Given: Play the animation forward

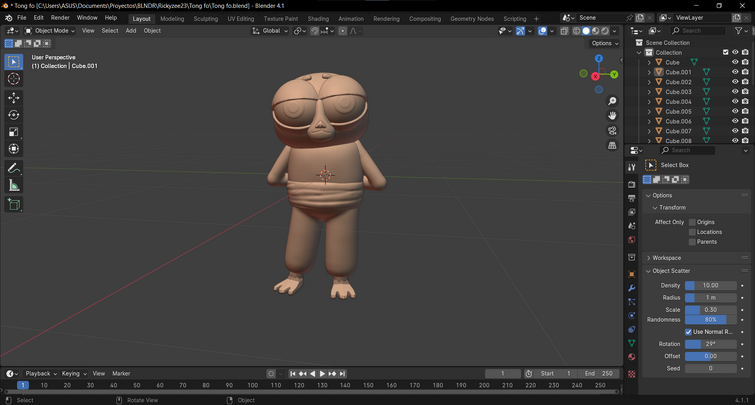Looking at the screenshot, I should click(323, 374).
